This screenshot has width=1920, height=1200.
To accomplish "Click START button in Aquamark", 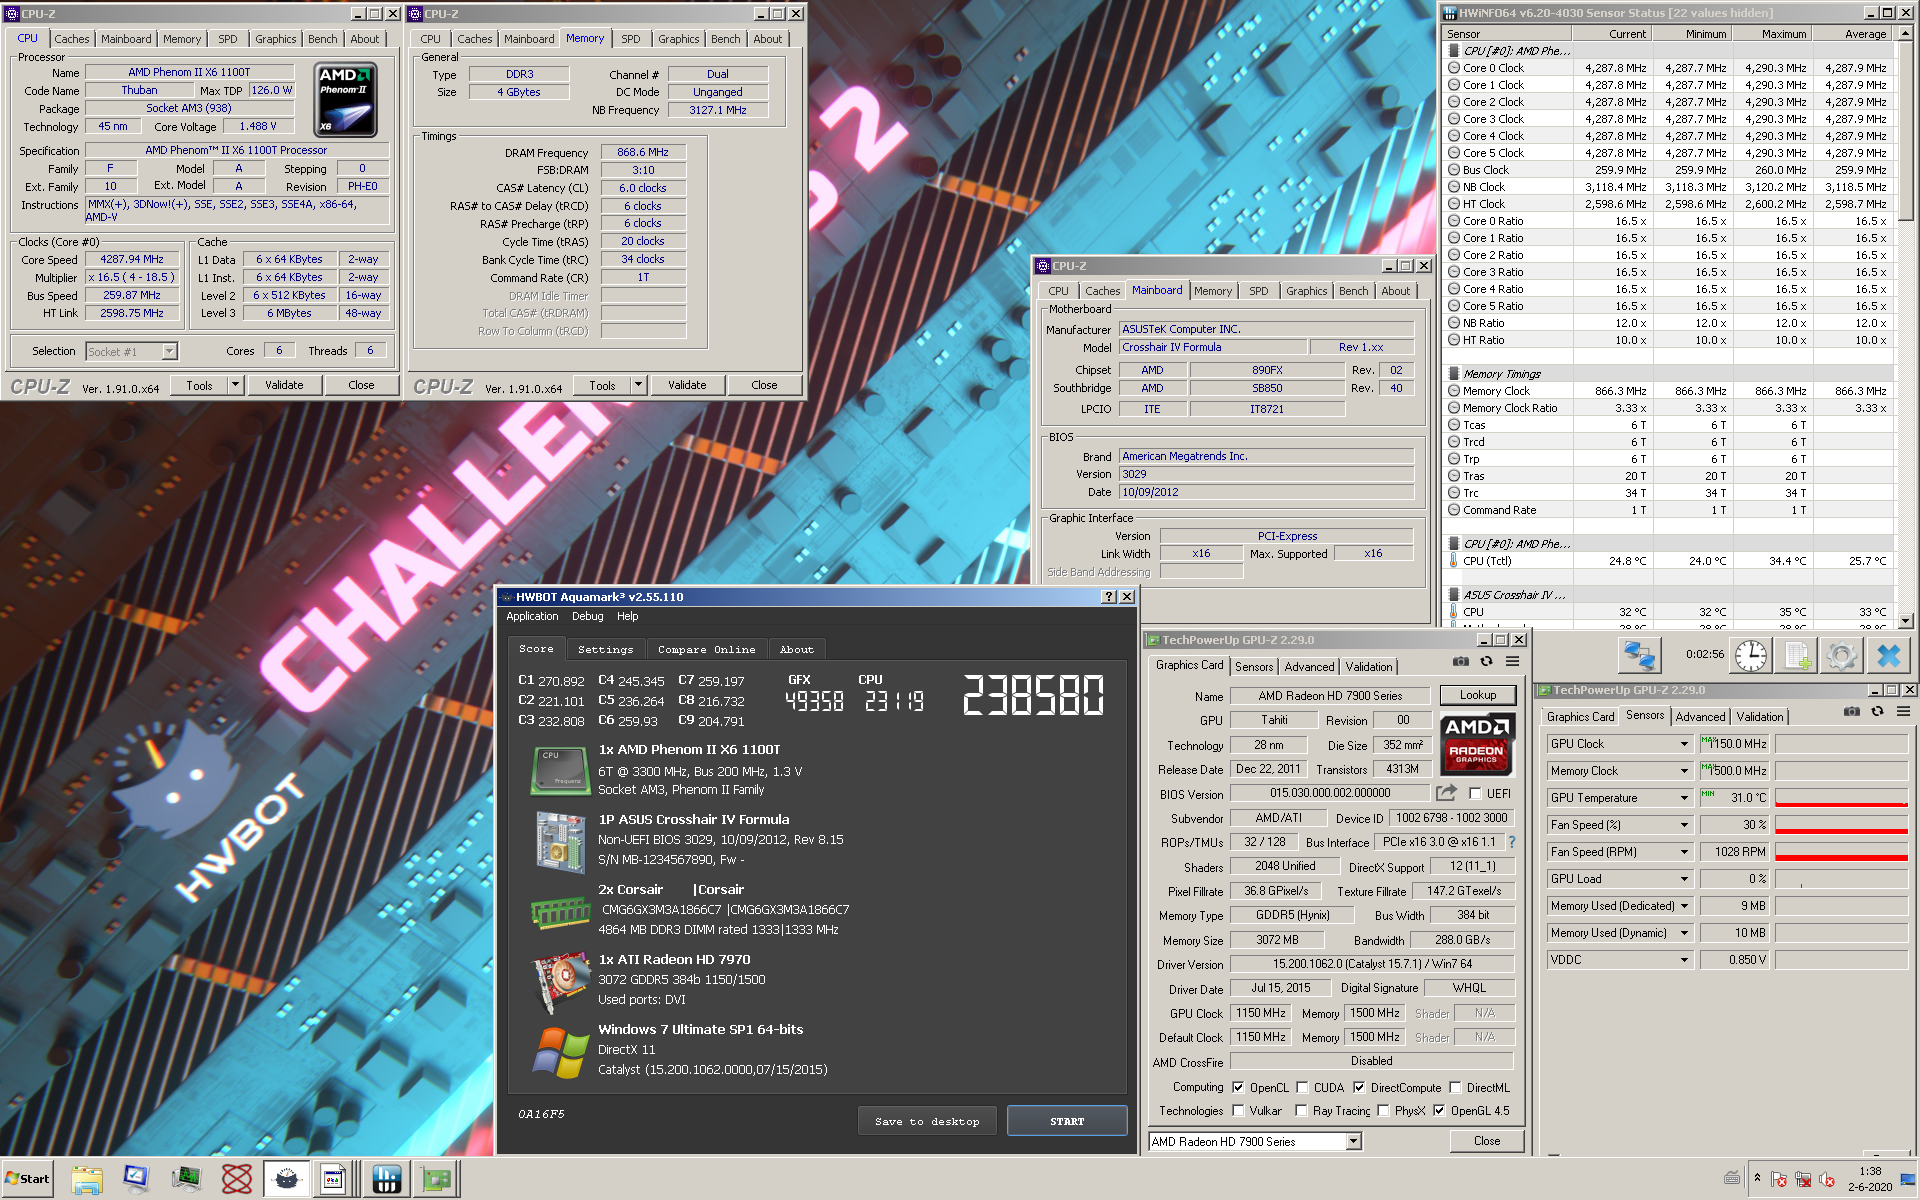I will (x=1067, y=1122).
